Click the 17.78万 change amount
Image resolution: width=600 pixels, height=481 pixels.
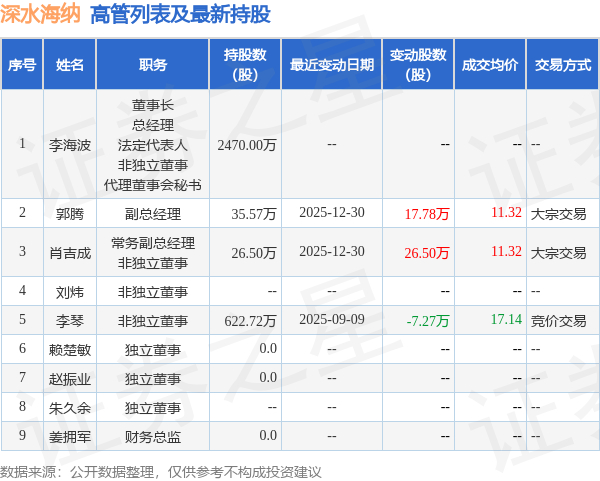[427, 214]
